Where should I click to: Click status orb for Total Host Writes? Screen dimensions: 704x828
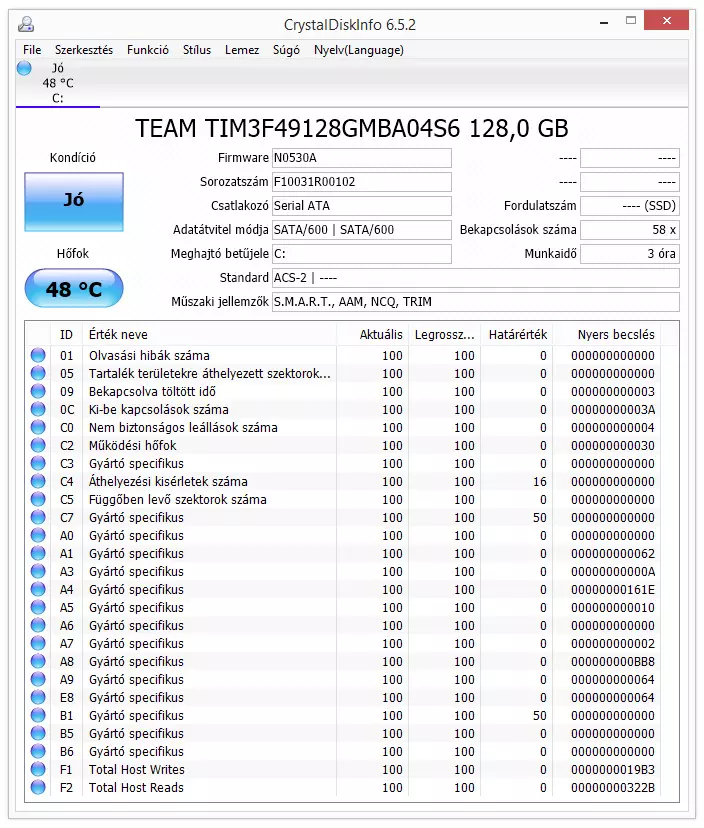coord(38,769)
